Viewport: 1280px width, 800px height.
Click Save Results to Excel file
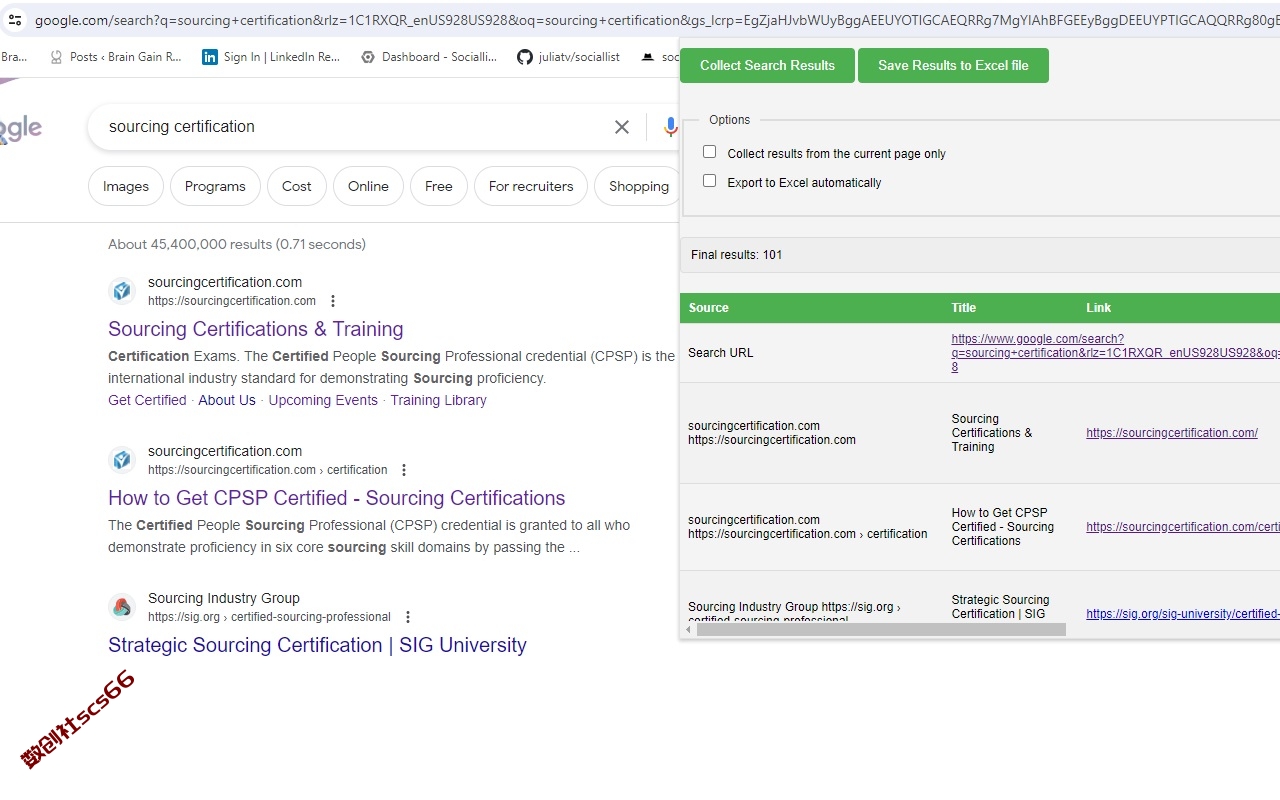953,66
